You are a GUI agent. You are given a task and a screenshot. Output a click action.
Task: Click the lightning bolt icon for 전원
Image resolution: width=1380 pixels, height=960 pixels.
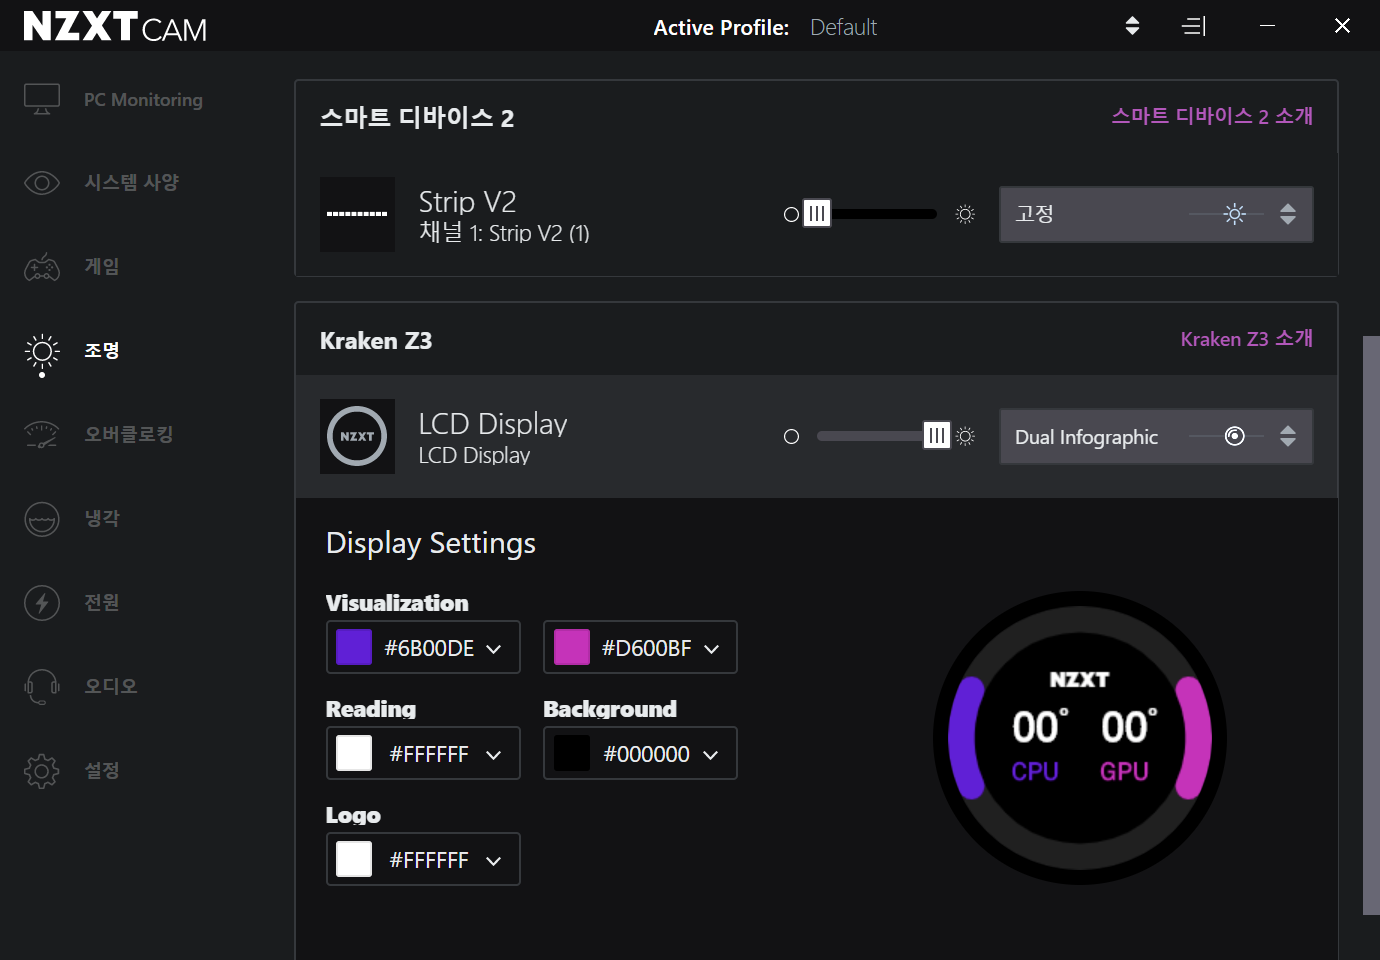coord(42,603)
